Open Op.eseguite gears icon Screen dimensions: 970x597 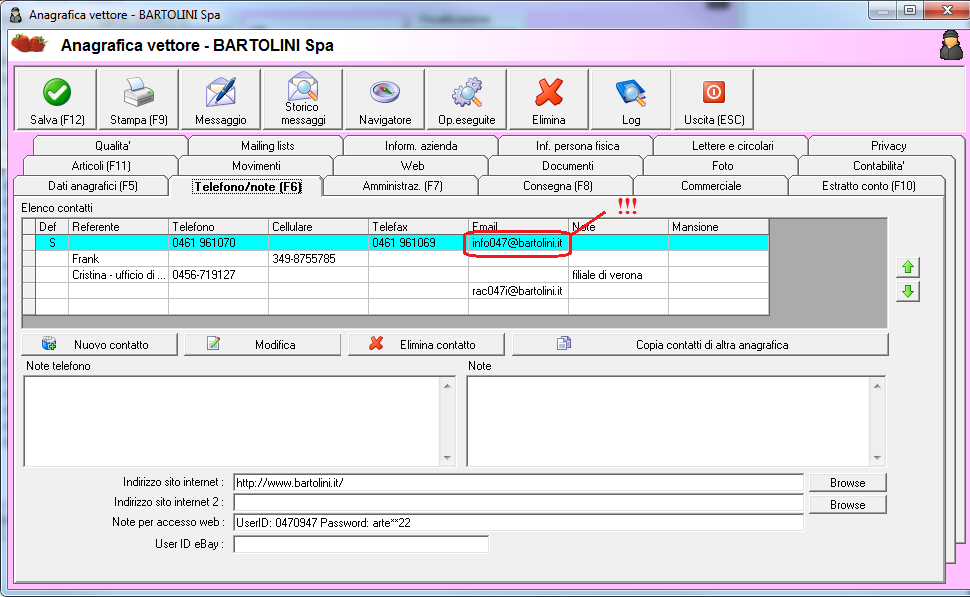click(467, 99)
